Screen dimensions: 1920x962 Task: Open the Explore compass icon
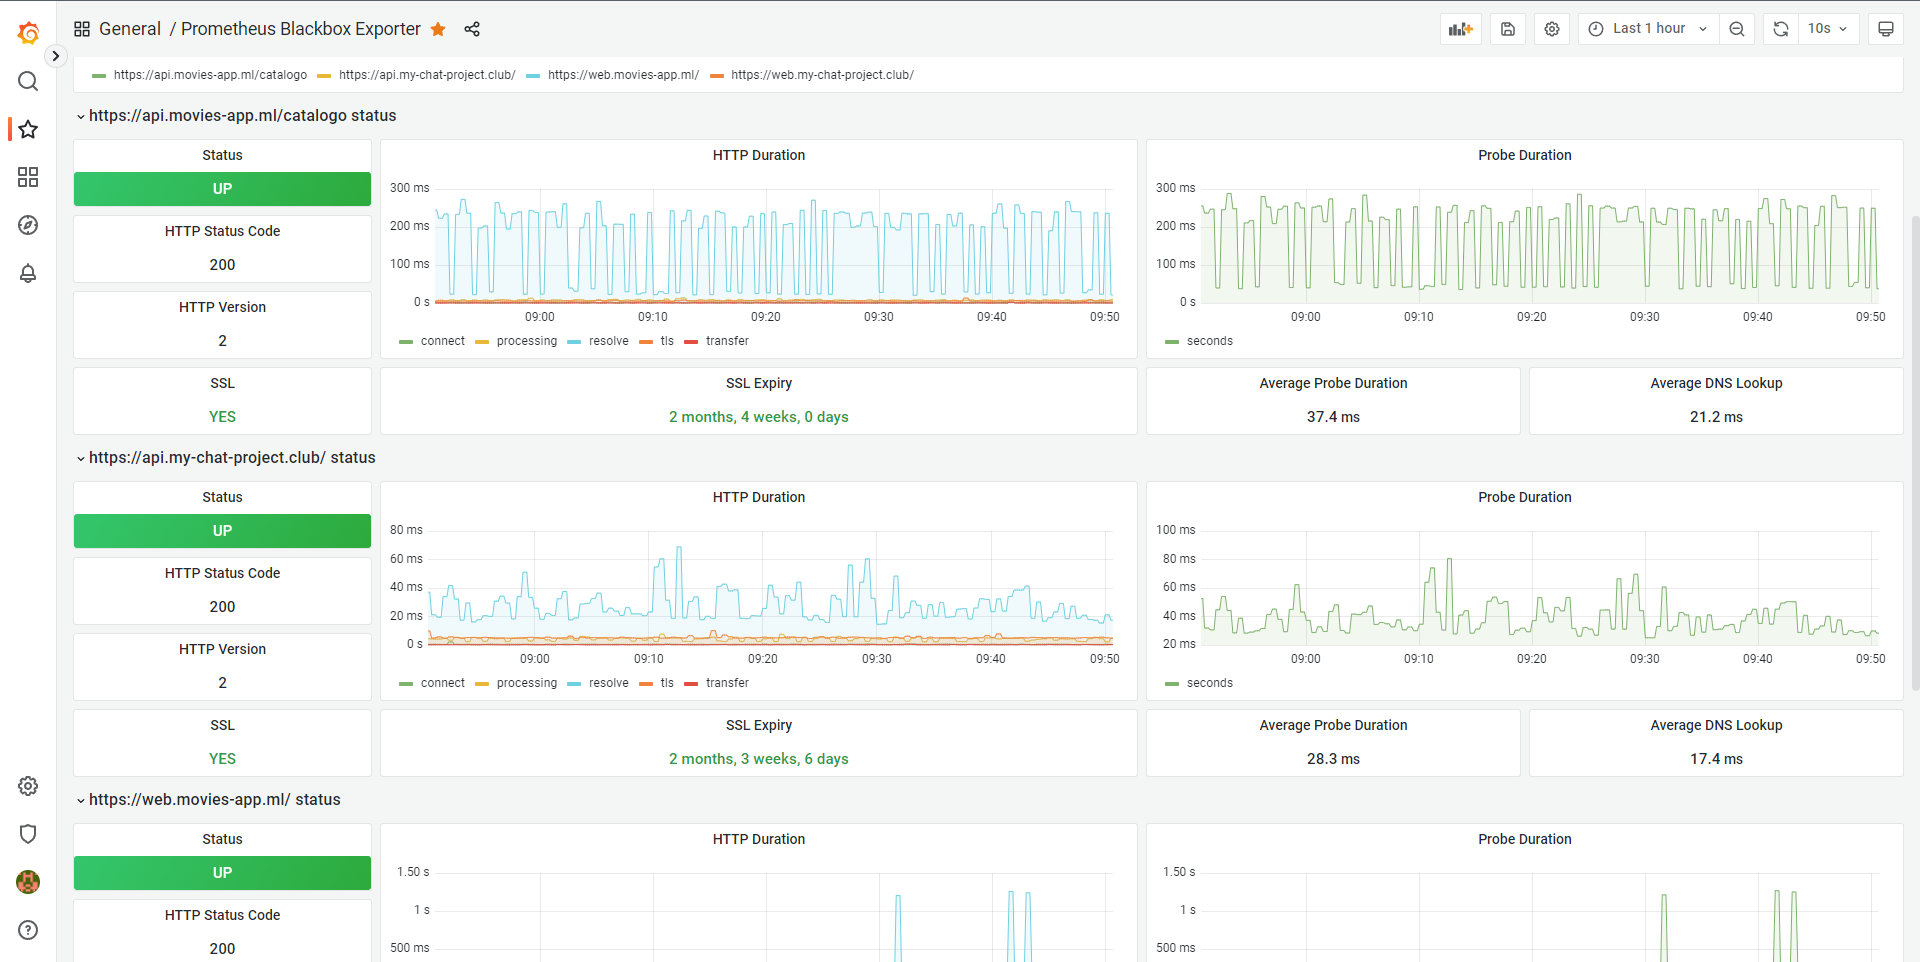[x=28, y=225]
